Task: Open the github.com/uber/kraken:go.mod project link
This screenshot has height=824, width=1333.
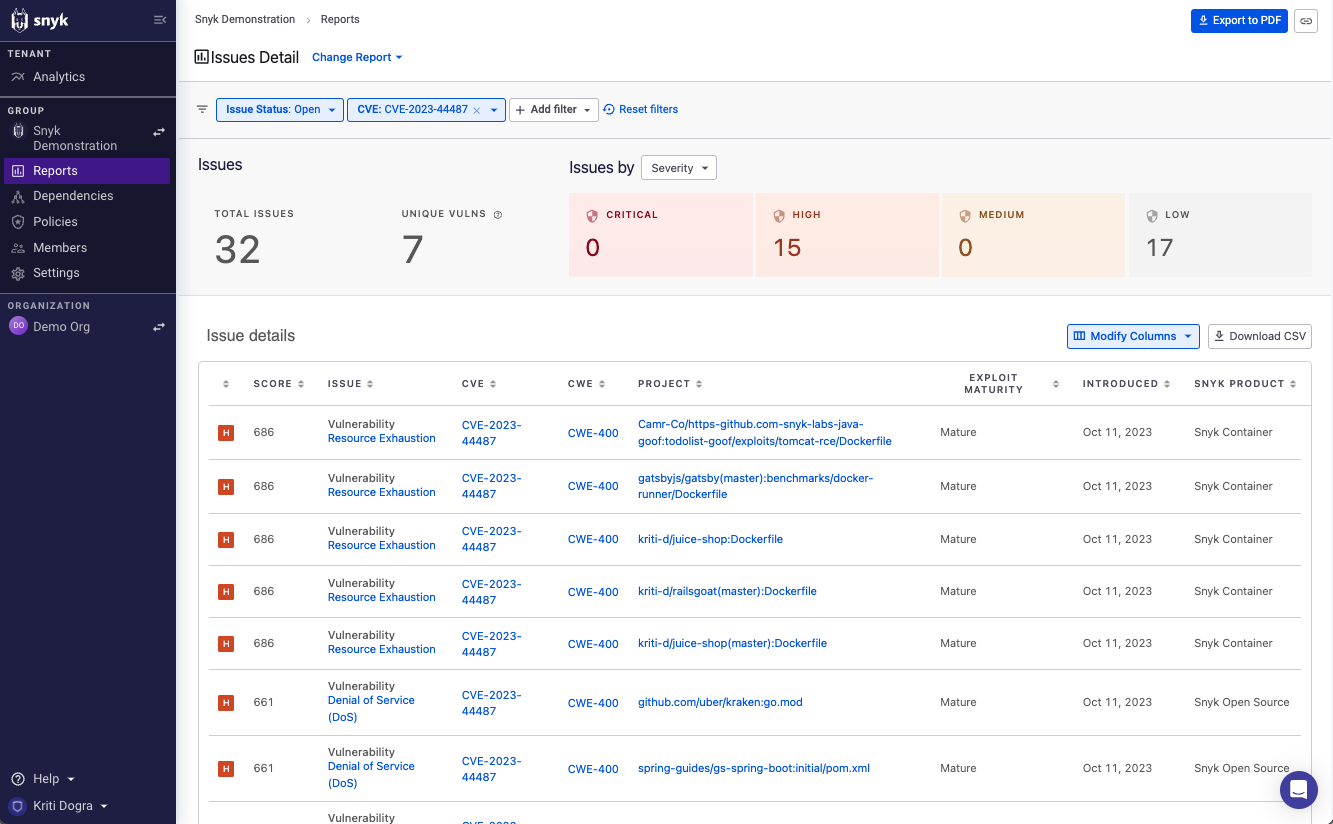Action: (720, 703)
